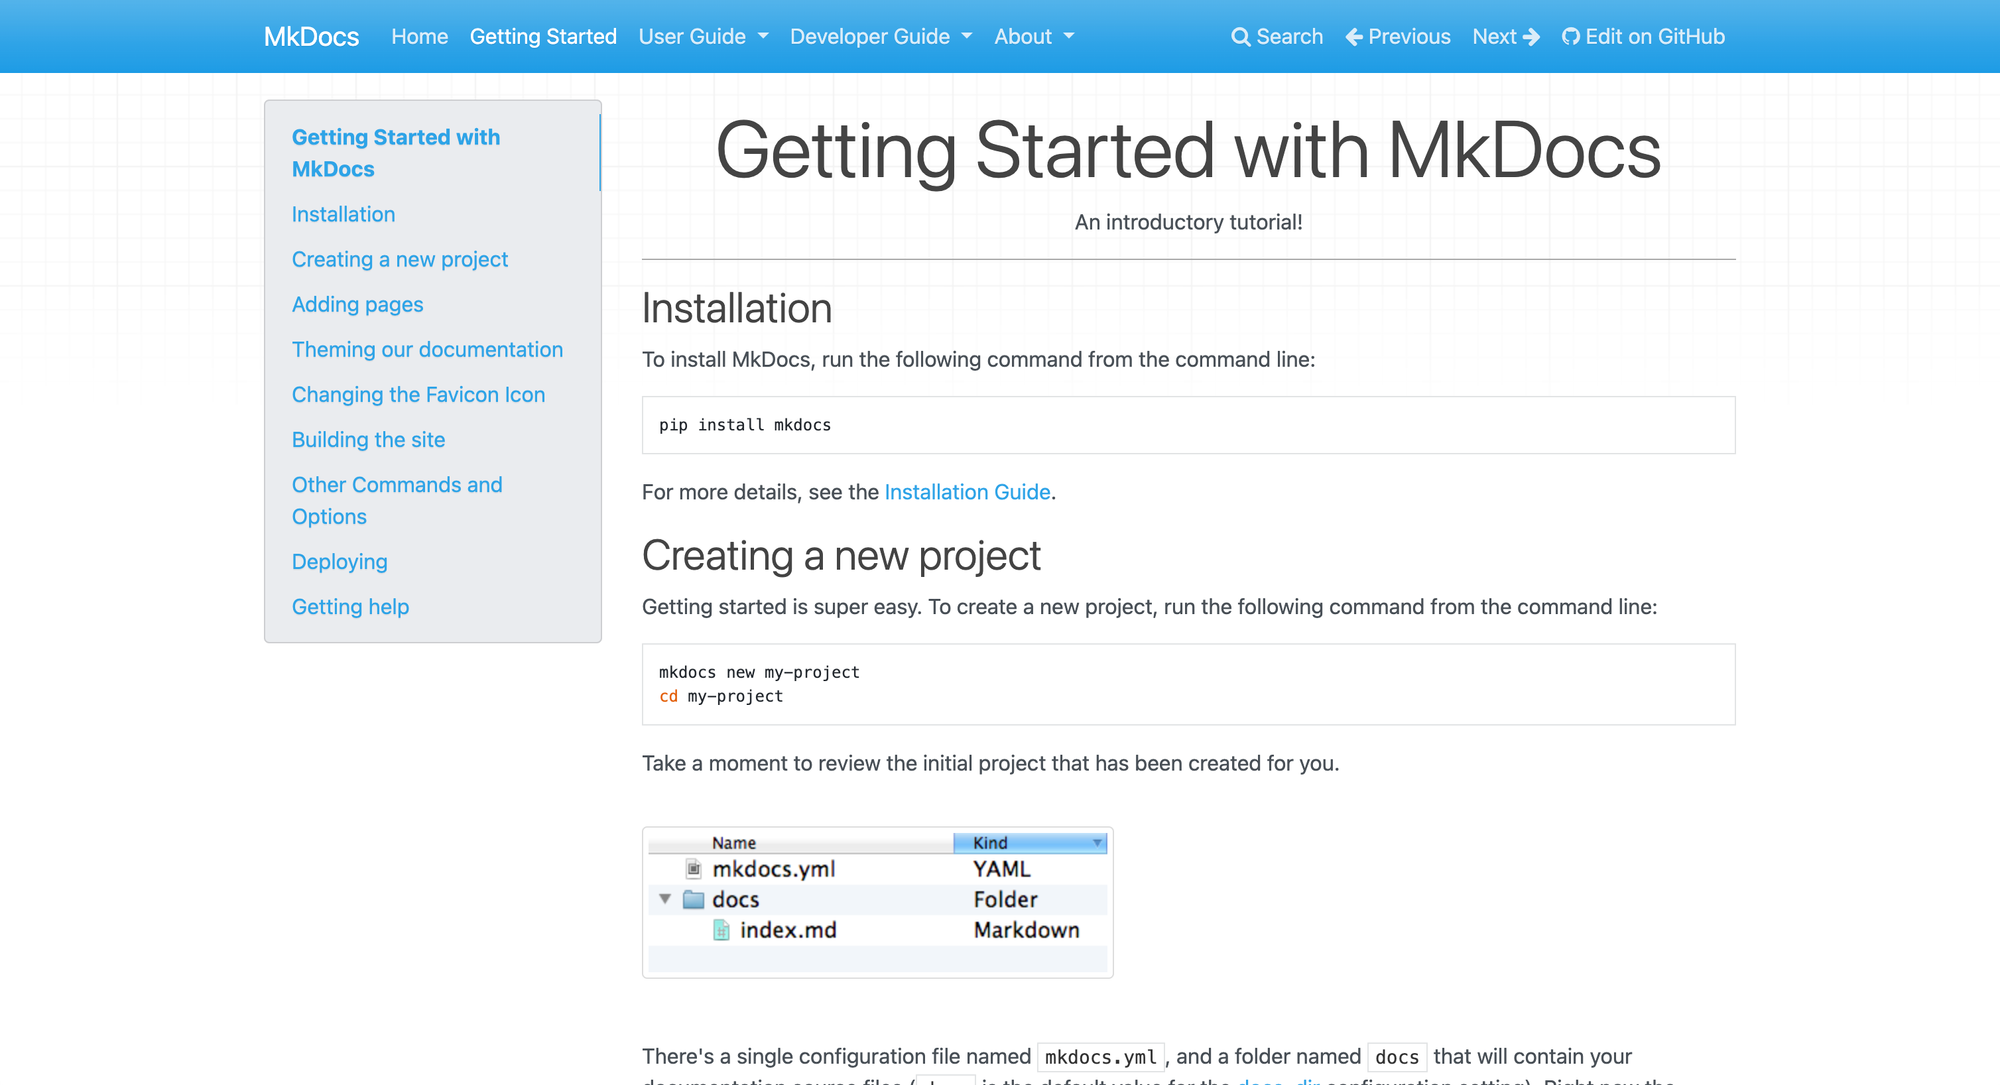
Task: Select Getting Started in the navigation bar
Action: (543, 36)
